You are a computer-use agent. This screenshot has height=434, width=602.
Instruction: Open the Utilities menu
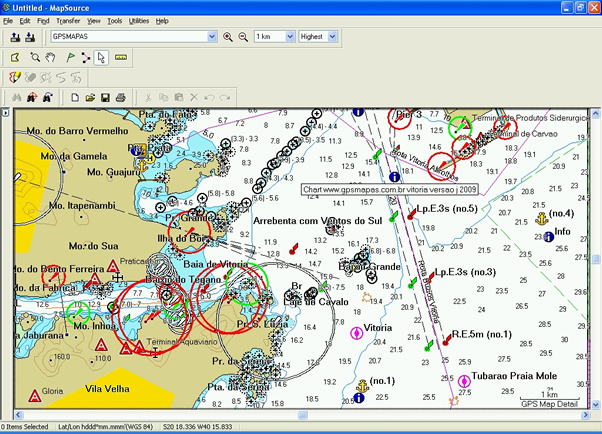point(139,20)
